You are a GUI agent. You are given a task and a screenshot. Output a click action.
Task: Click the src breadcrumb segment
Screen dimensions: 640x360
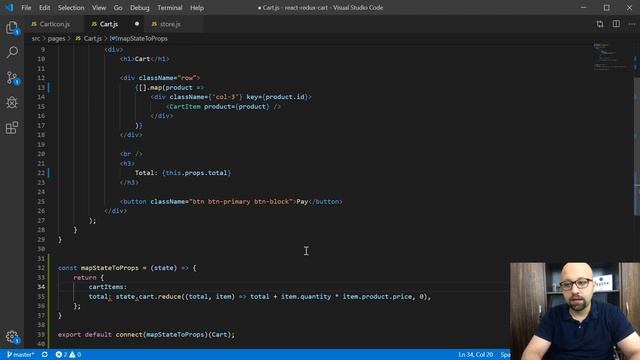36,38
